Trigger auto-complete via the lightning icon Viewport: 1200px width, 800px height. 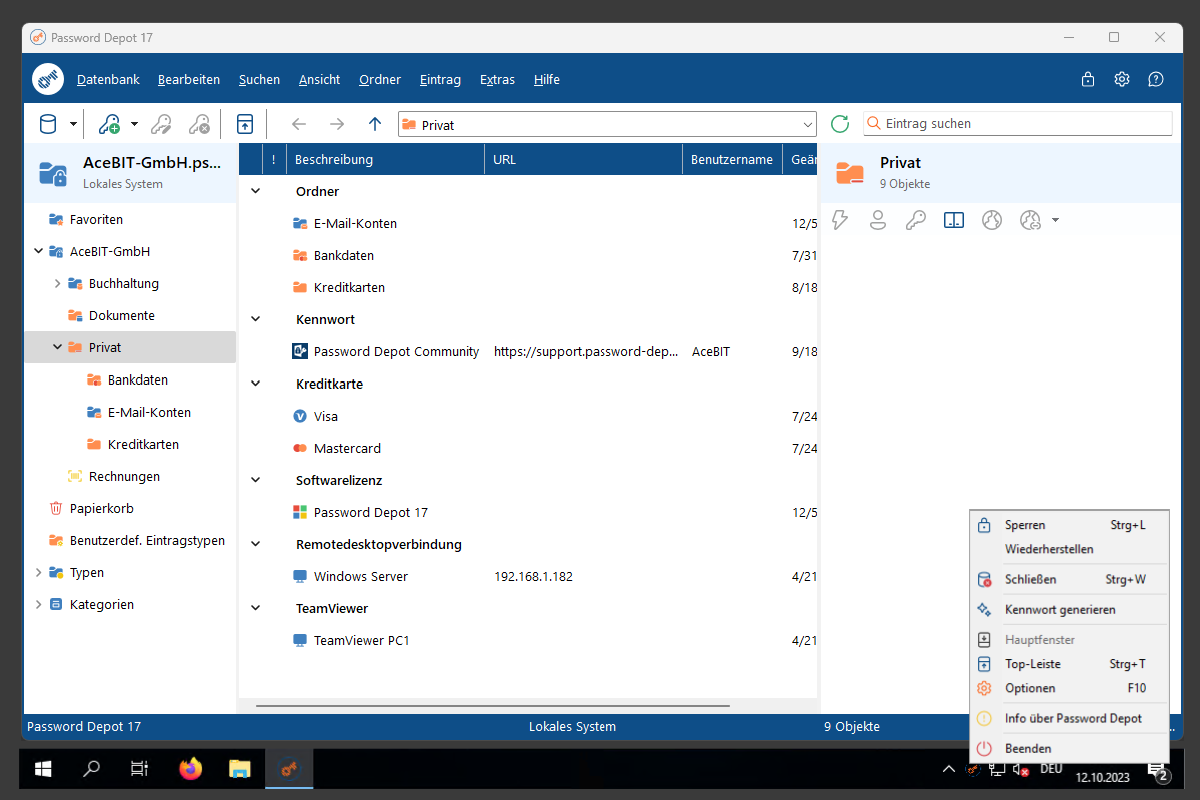840,220
